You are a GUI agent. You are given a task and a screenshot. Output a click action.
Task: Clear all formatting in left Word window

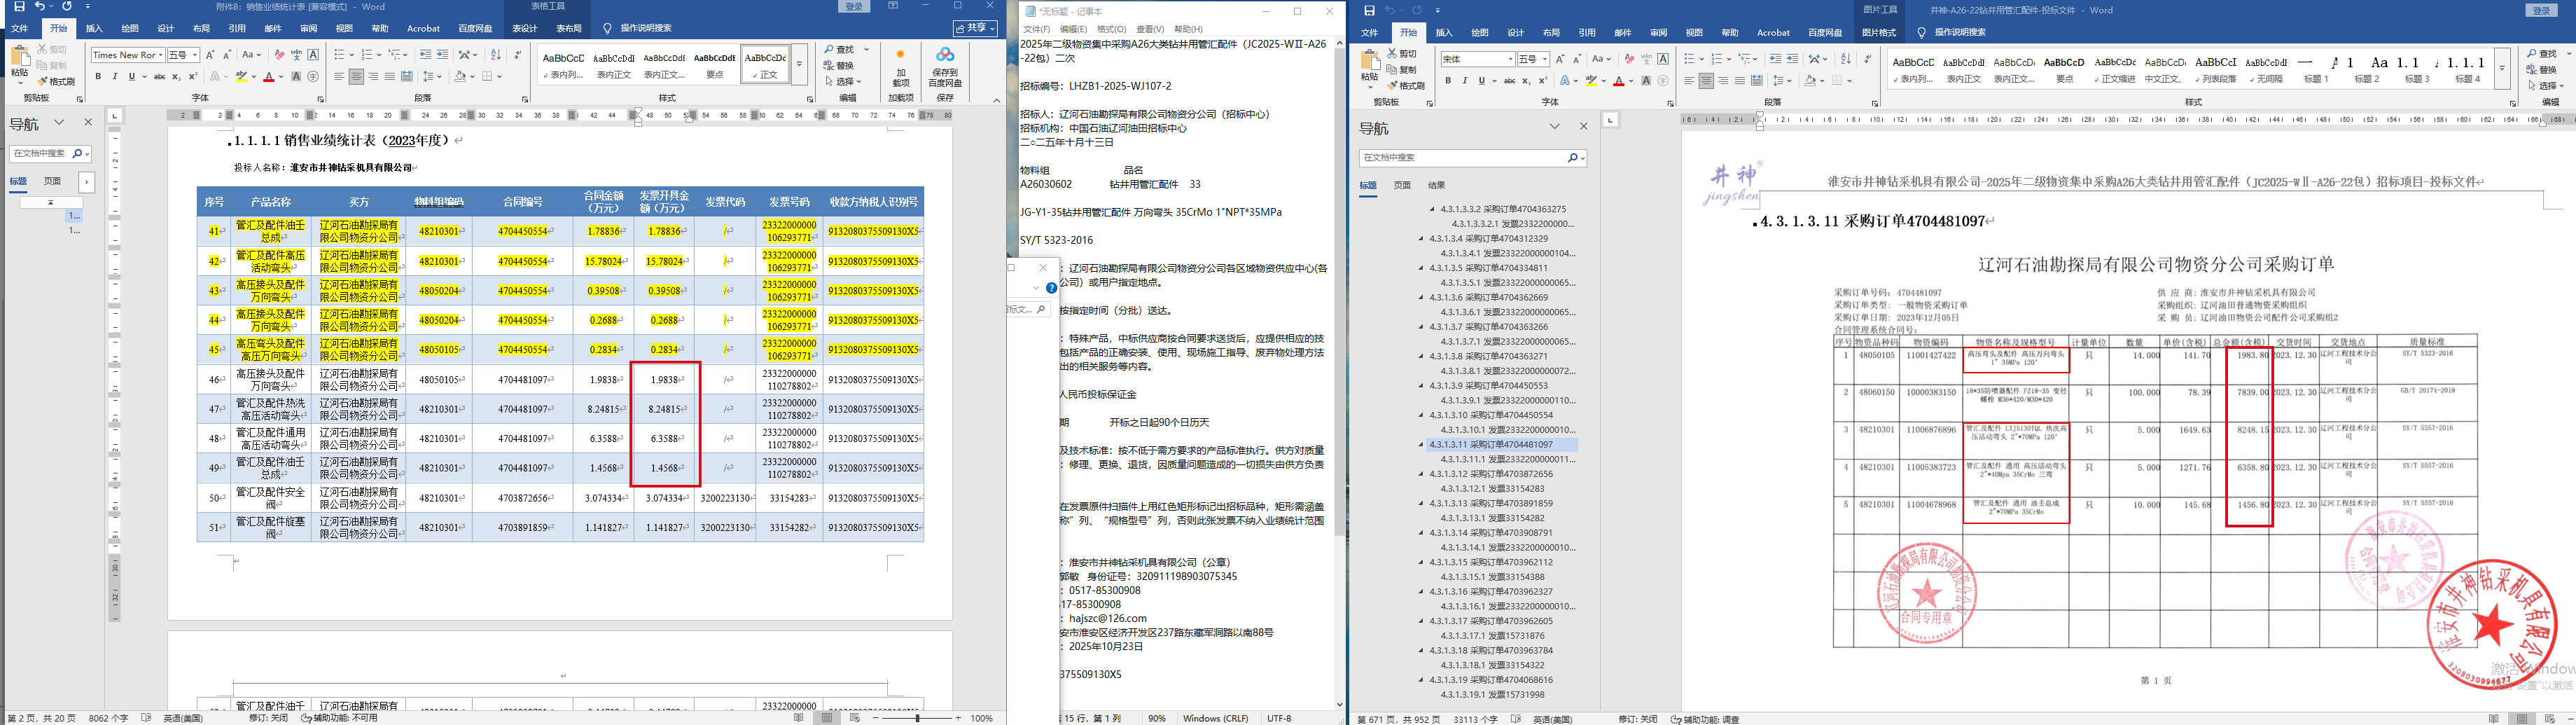coord(279,55)
